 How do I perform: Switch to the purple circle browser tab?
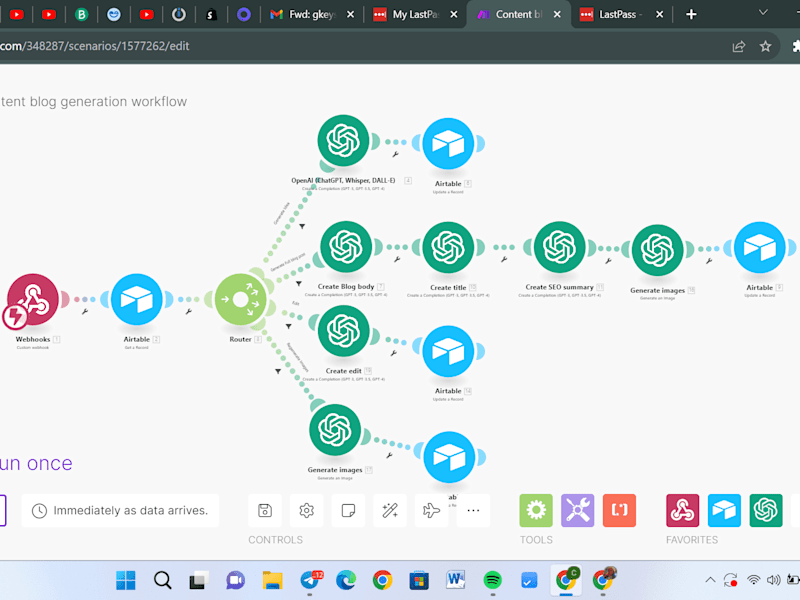point(244,14)
